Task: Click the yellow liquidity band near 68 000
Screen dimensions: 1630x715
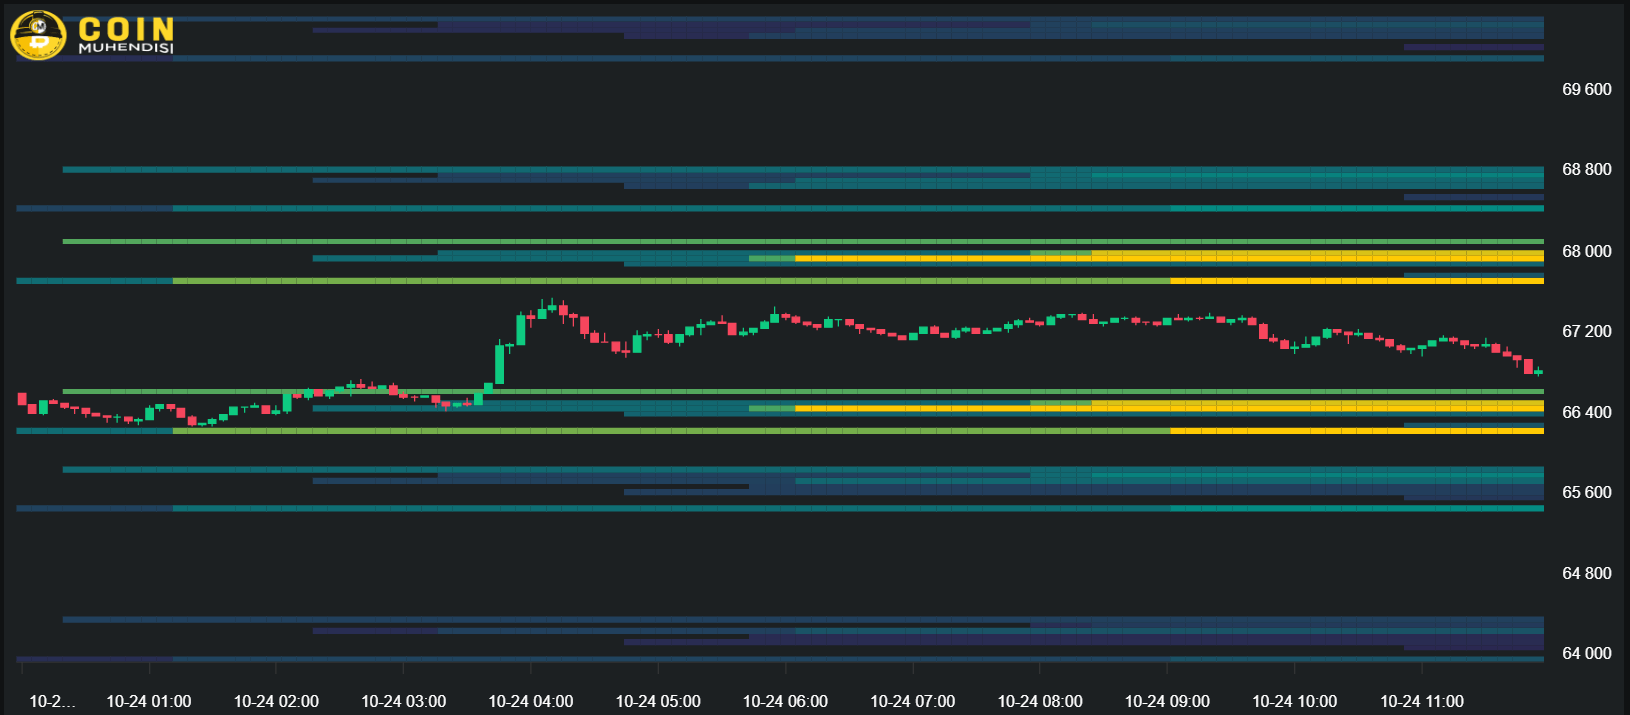Action: click(x=1300, y=257)
